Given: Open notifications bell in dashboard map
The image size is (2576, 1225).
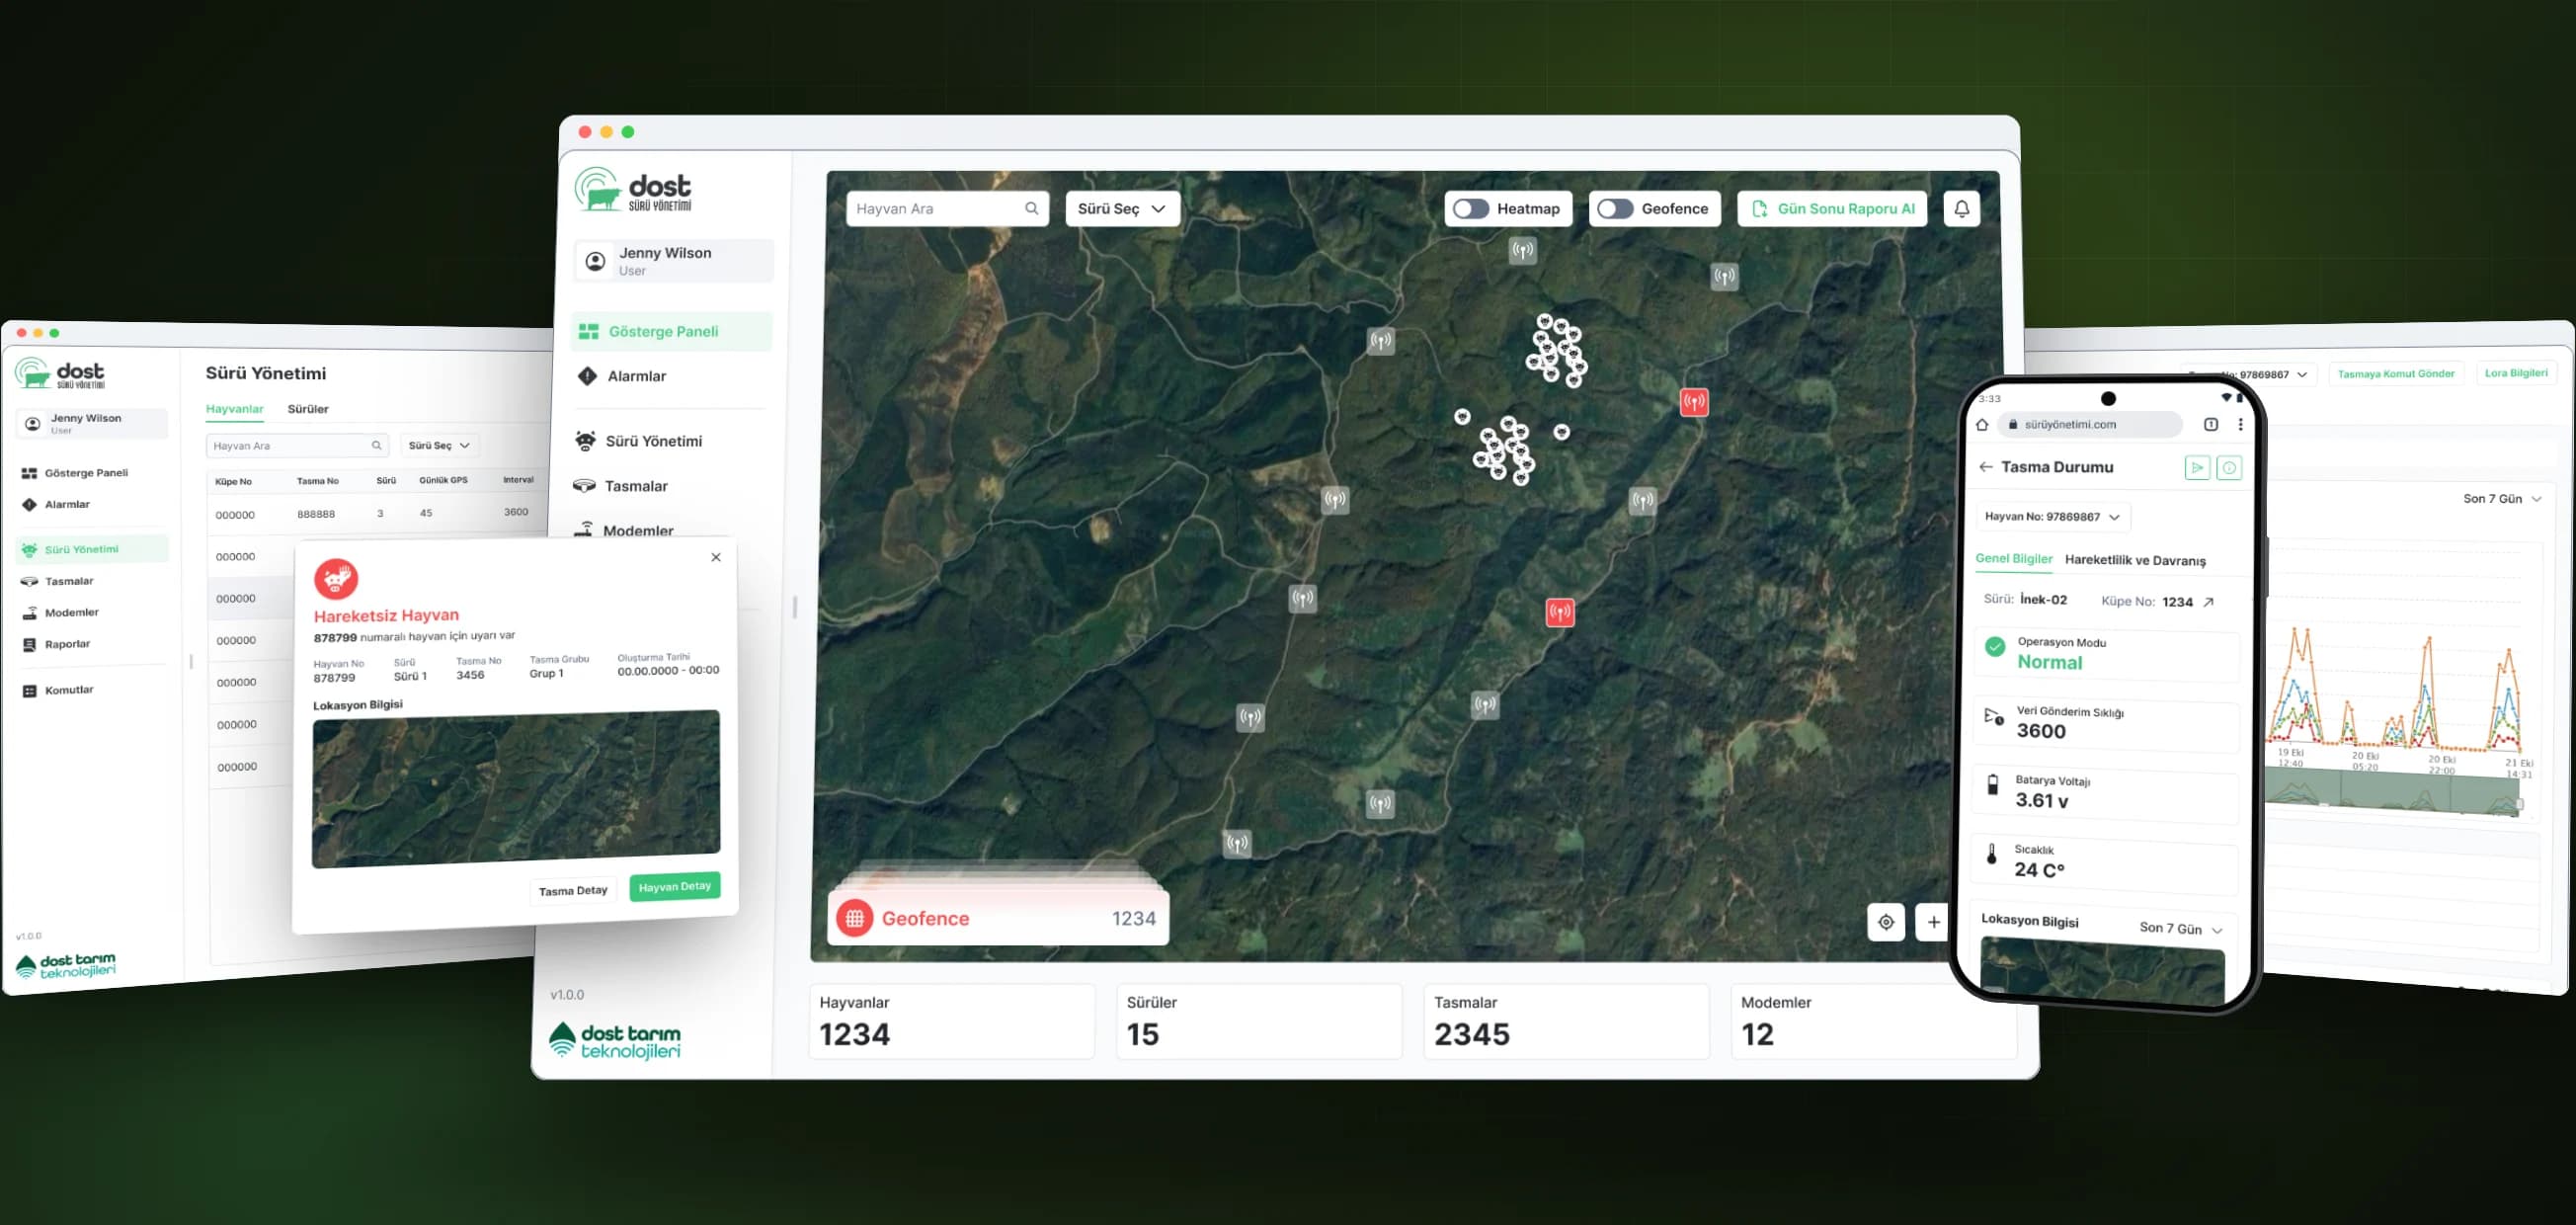Looking at the screenshot, I should 1961,209.
